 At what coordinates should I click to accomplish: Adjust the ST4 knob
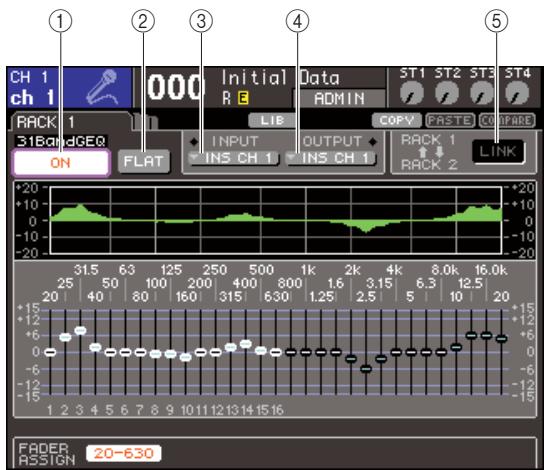point(517,94)
